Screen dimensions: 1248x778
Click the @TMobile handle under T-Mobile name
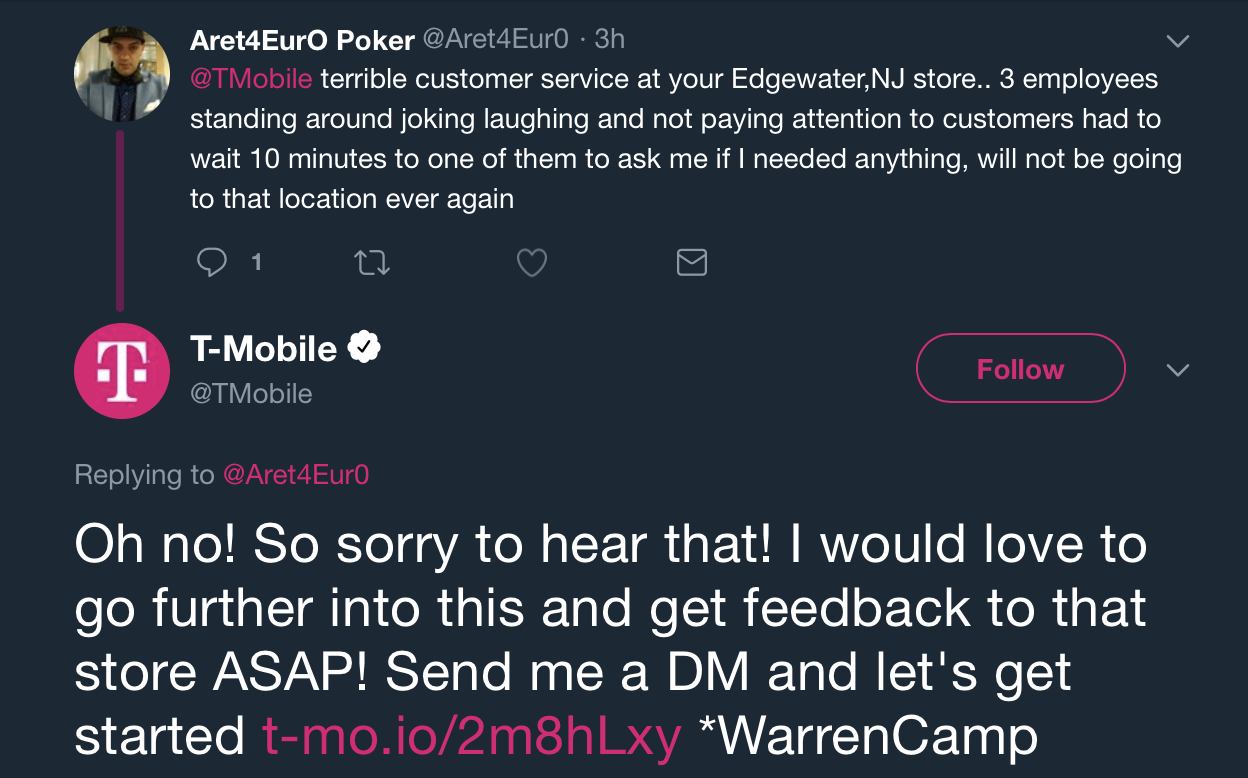point(251,393)
